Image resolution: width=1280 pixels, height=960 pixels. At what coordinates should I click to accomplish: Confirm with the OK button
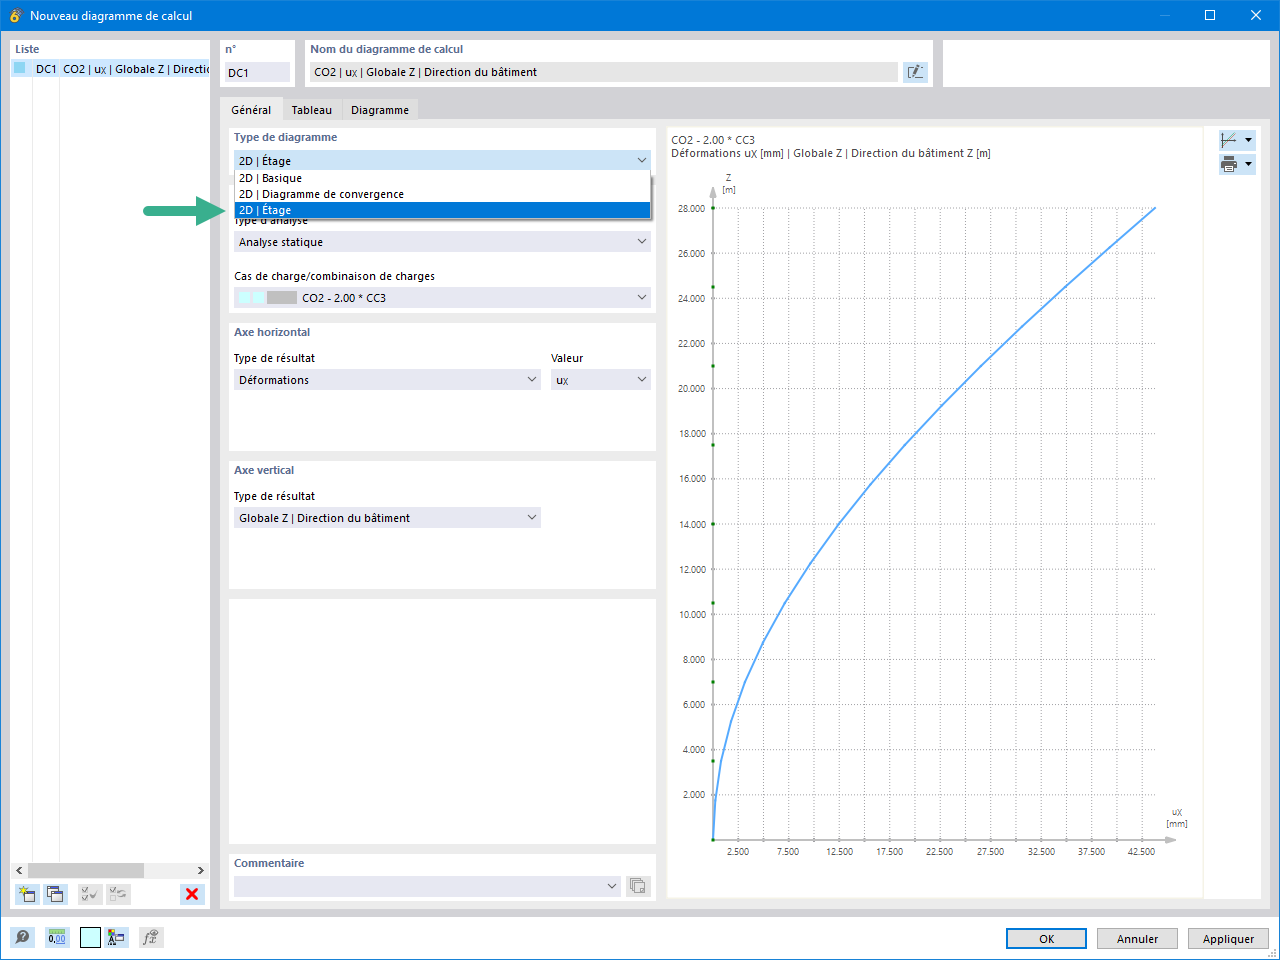(1046, 939)
